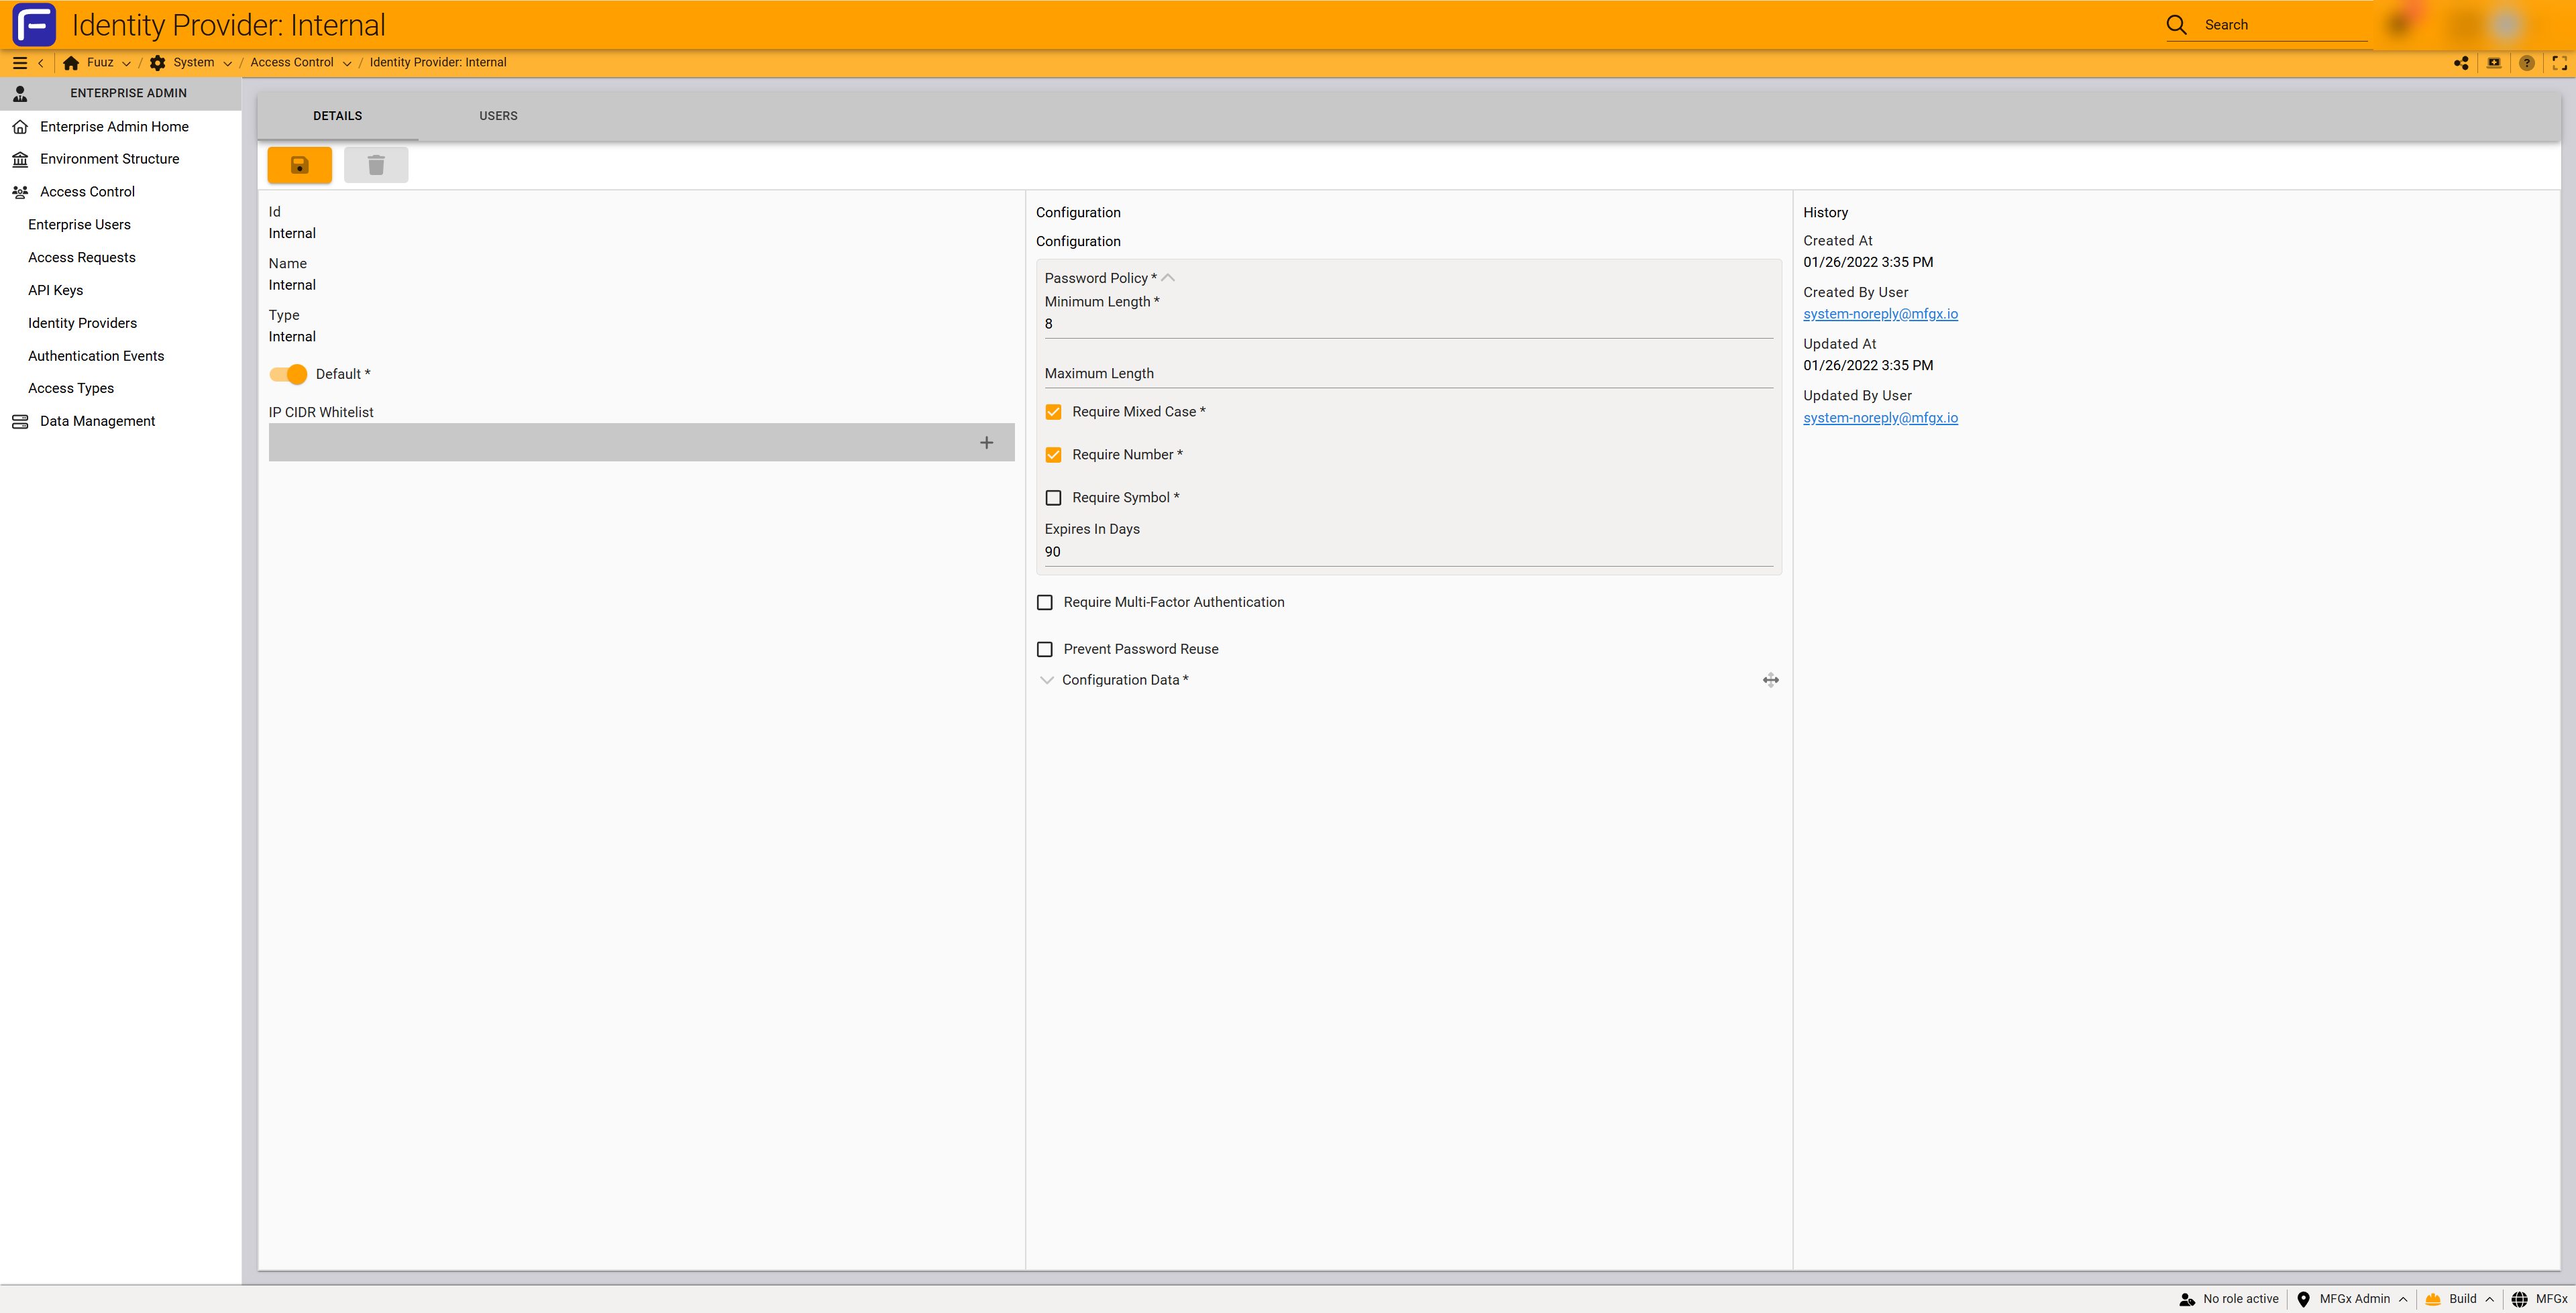2576x1313 pixels.
Task: Click the Data Management storage icon
Action: tap(20, 422)
